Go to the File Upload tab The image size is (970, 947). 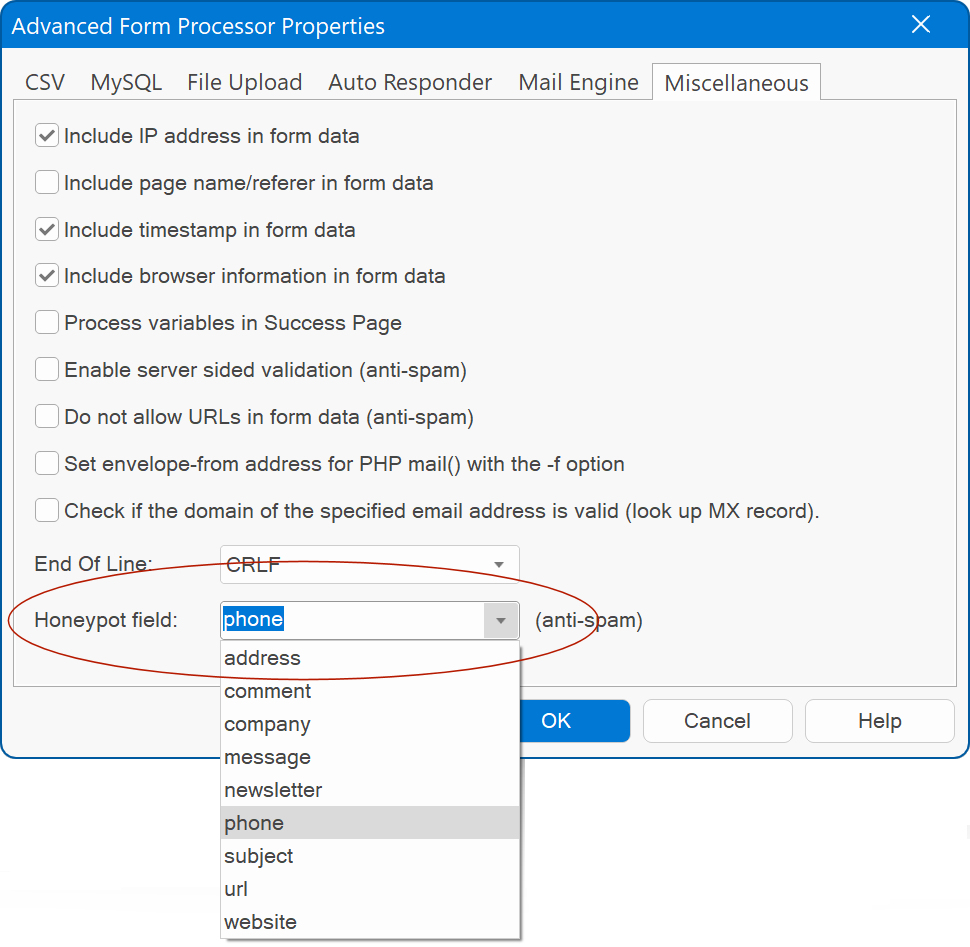pyautogui.click(x=244, y=83)
